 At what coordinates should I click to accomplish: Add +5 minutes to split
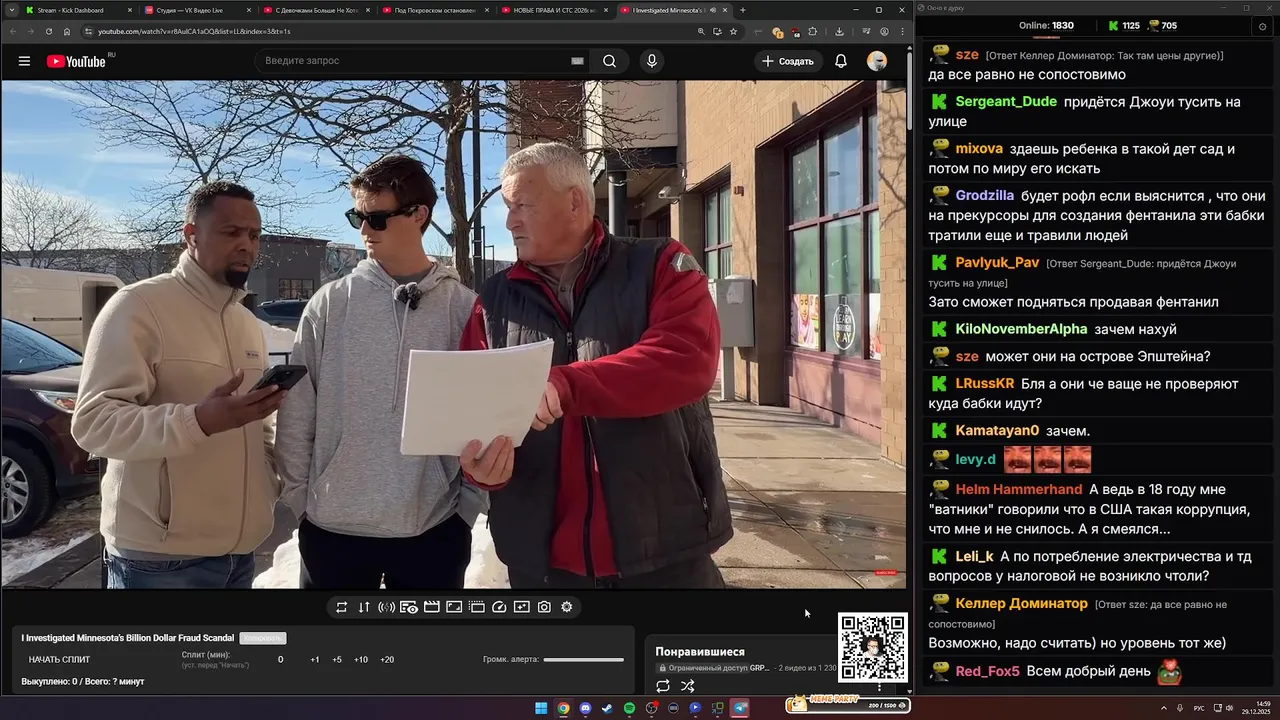pyautogui.click(x=337, y=660)
